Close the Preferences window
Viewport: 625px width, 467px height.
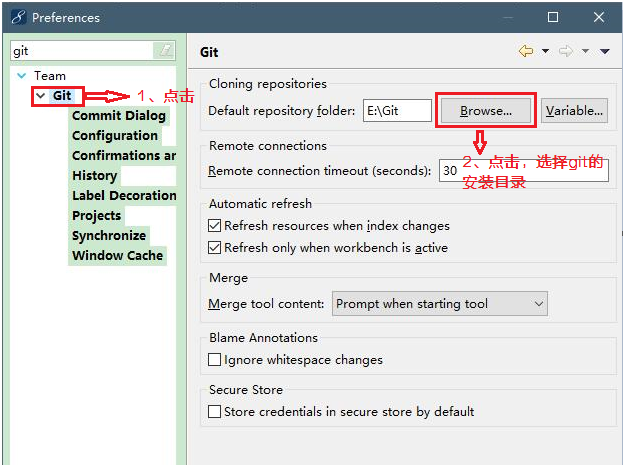(599, 17)
